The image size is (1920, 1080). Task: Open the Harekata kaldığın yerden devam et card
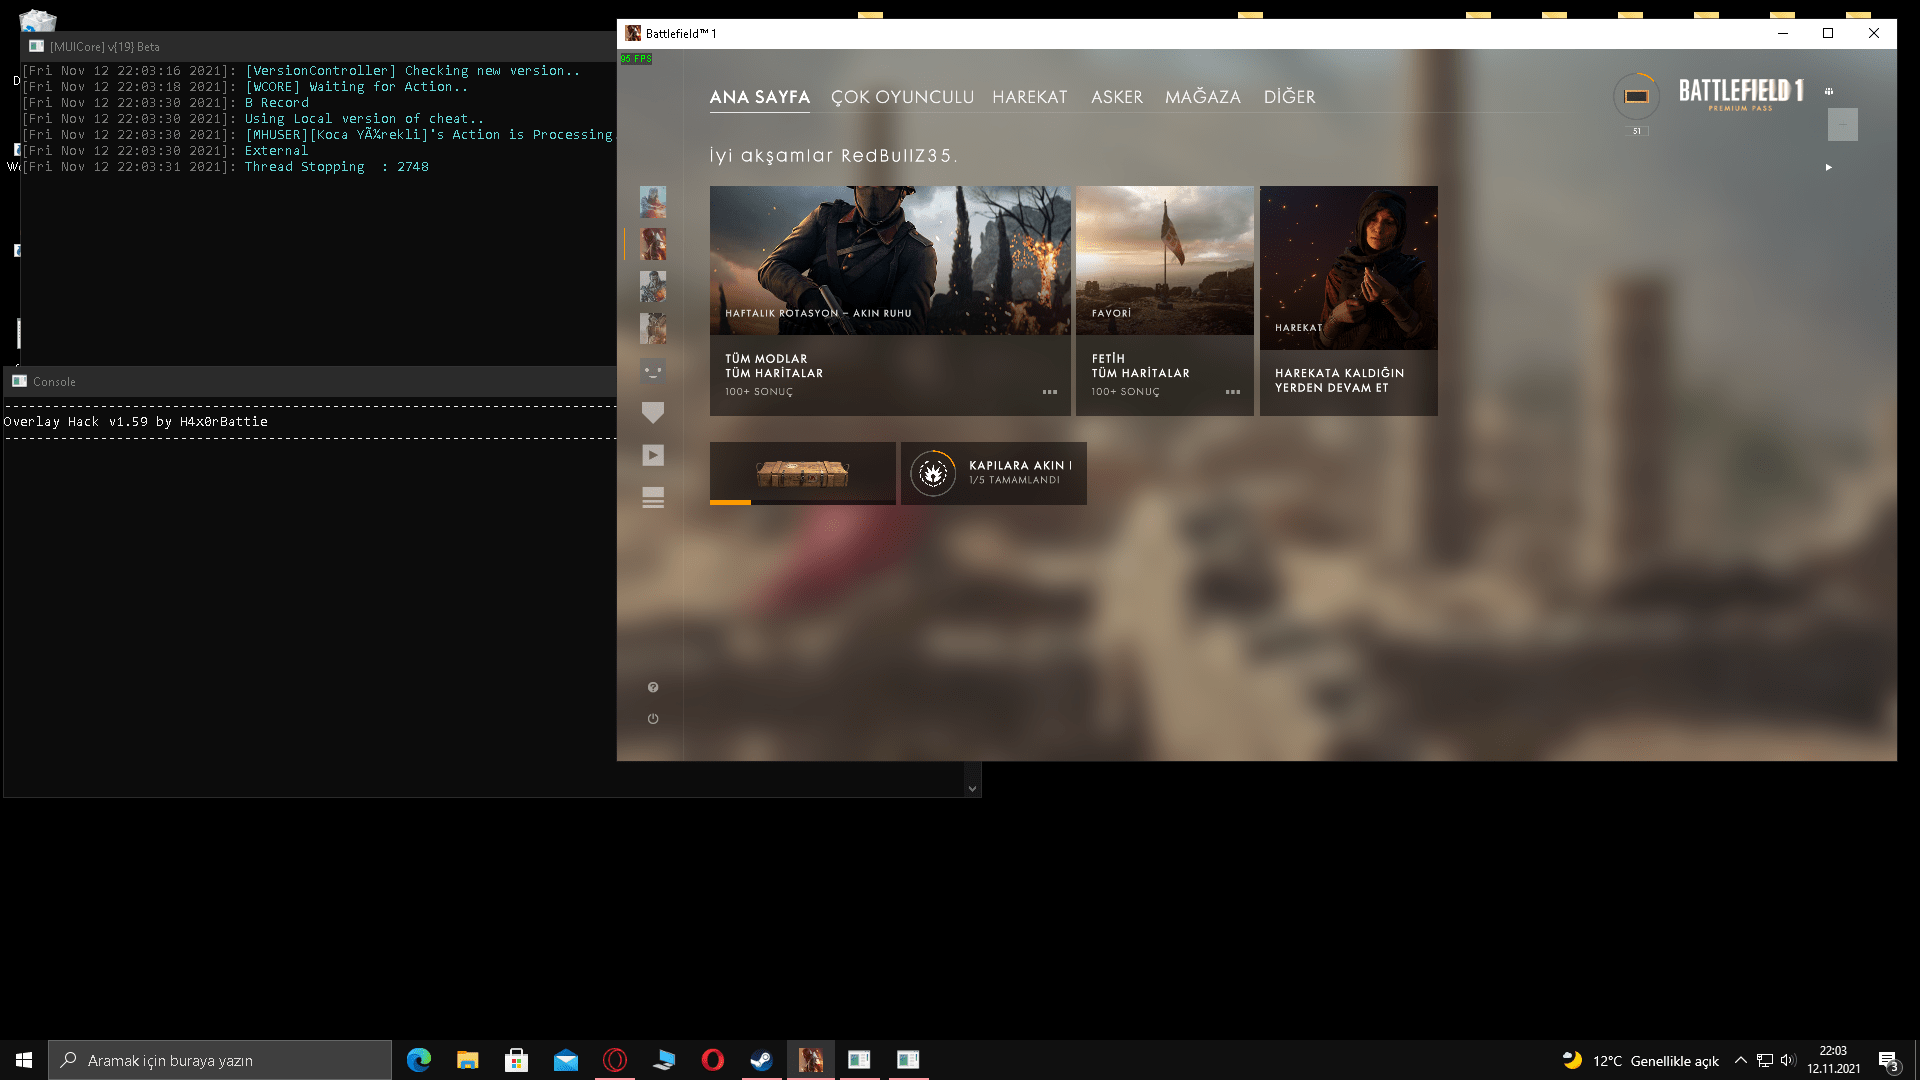(1349, 300)
